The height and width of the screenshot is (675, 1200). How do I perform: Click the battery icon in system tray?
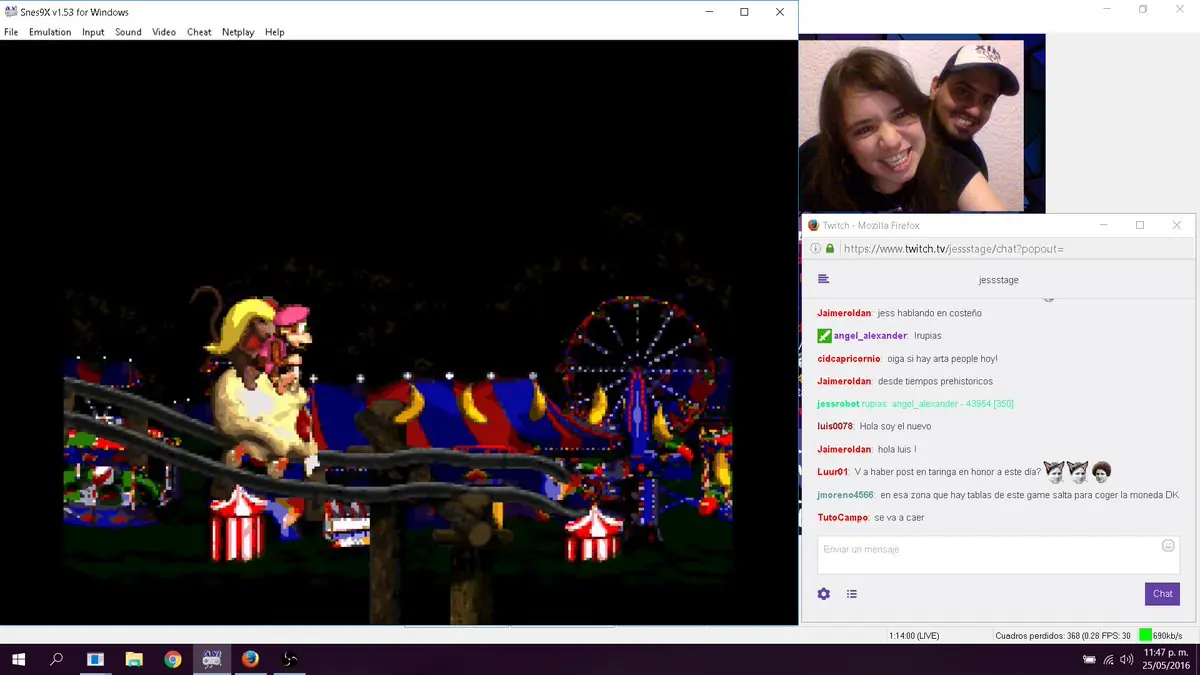1089,660
